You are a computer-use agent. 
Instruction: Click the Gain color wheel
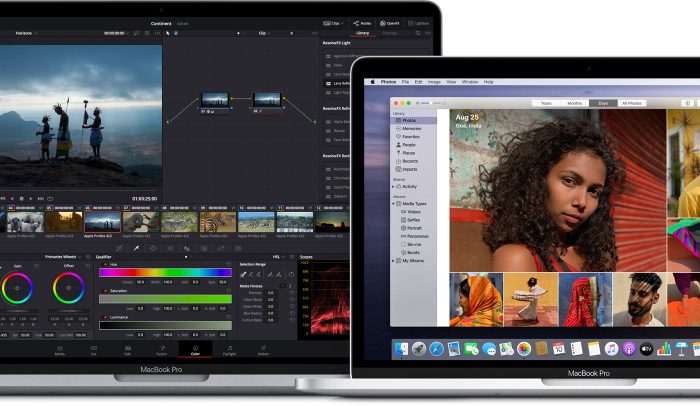pyautogui.click(x=17, y=288)
